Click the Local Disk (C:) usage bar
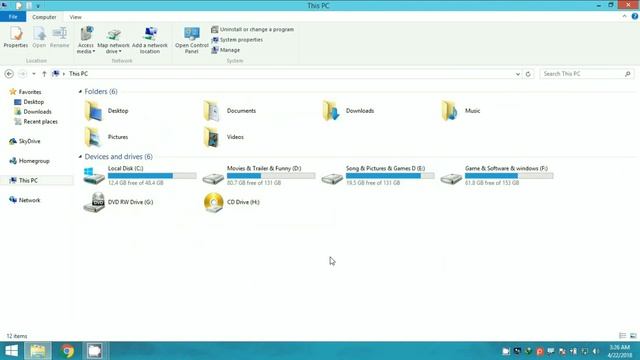Image resolution: width=640 pixels, height=360 pixels. (152, 176)
